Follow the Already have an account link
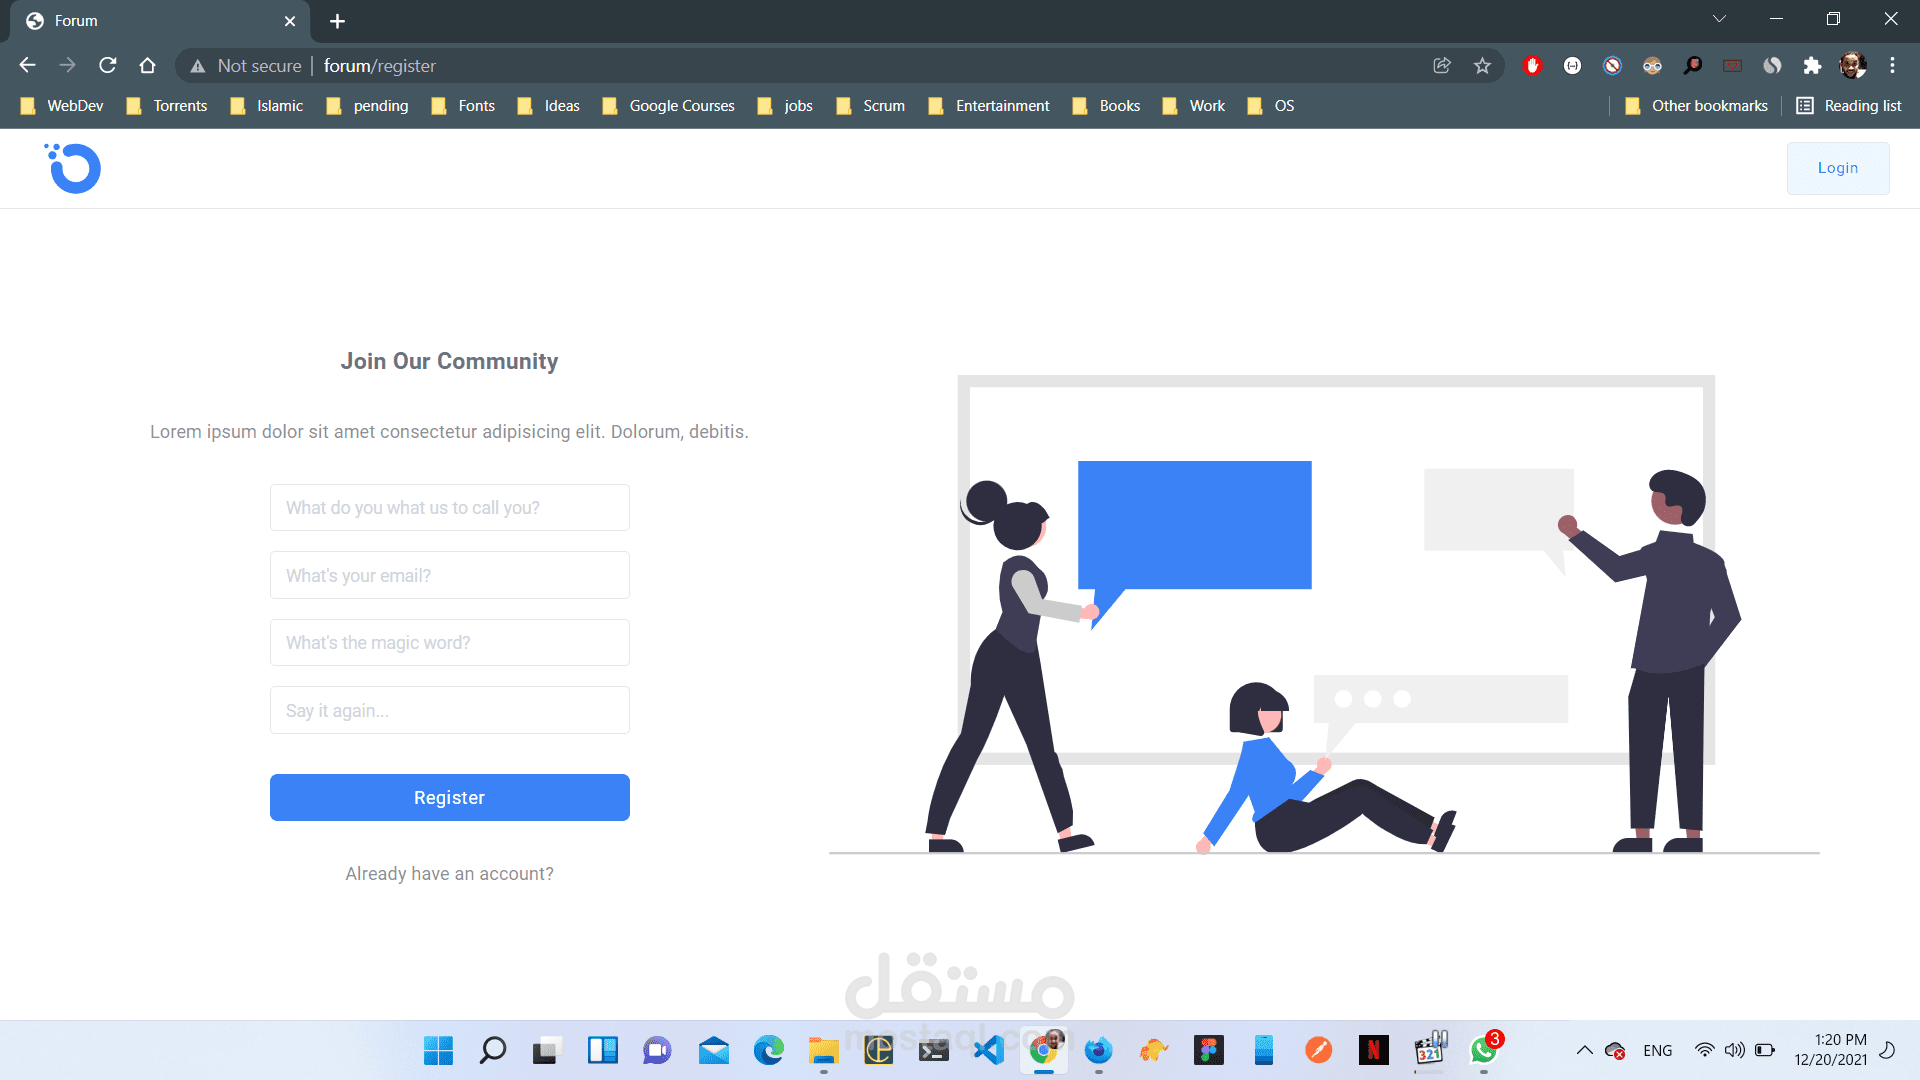 [x=450, y=874]
